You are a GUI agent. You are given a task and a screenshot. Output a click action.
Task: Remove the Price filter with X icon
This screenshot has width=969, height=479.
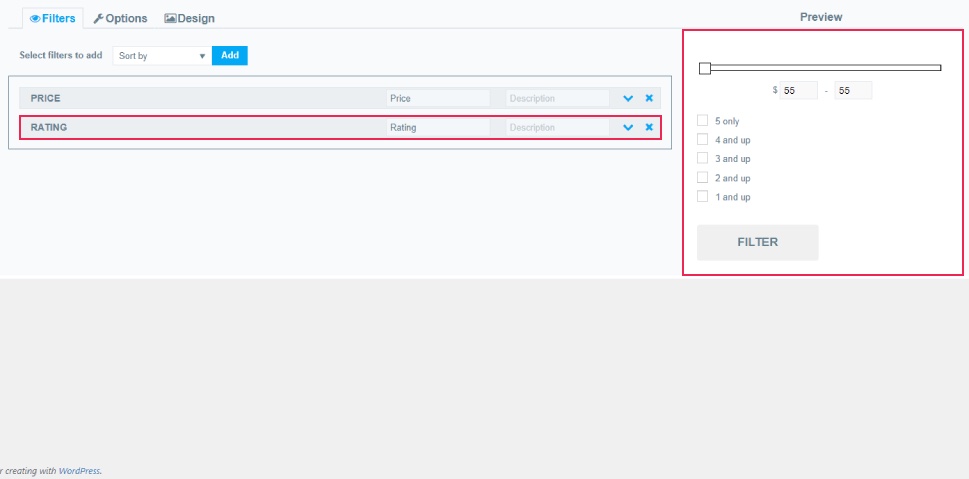tap(649, 98)
